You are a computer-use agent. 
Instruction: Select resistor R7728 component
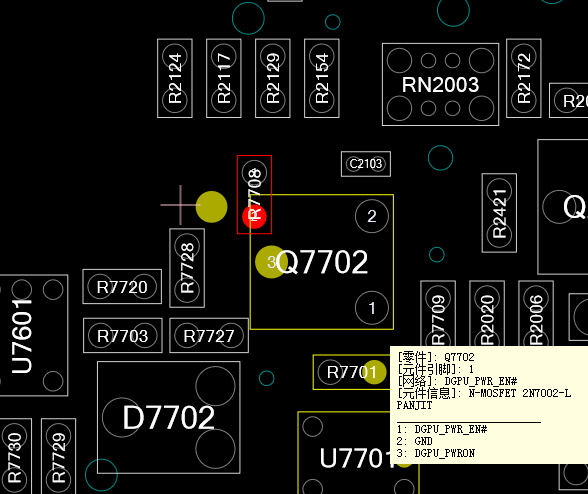187,268
